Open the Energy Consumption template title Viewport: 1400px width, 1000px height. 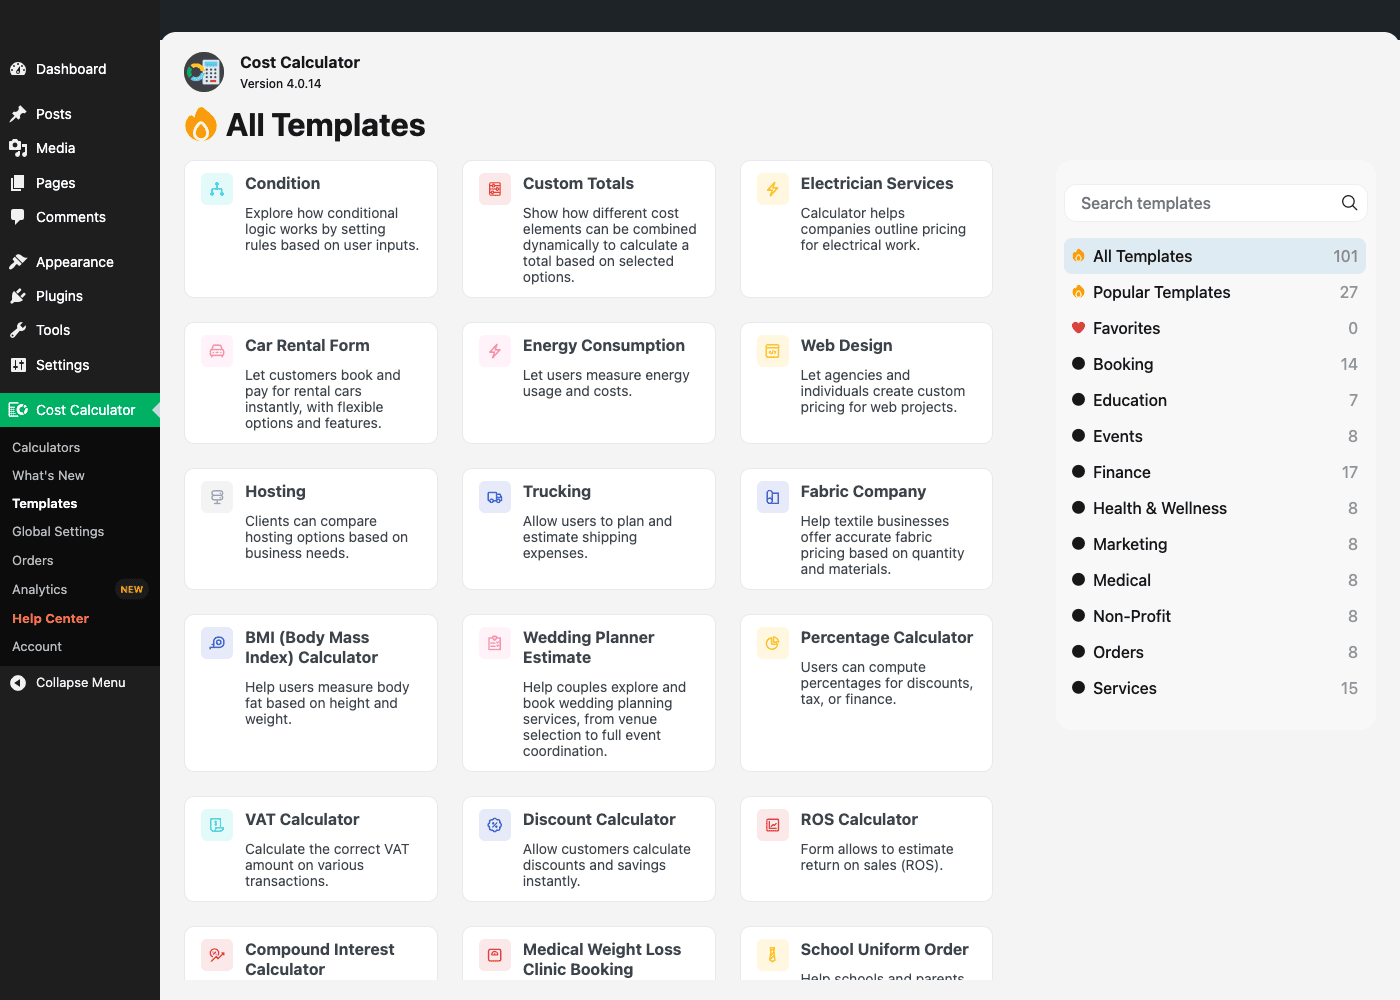click(604, 346)
